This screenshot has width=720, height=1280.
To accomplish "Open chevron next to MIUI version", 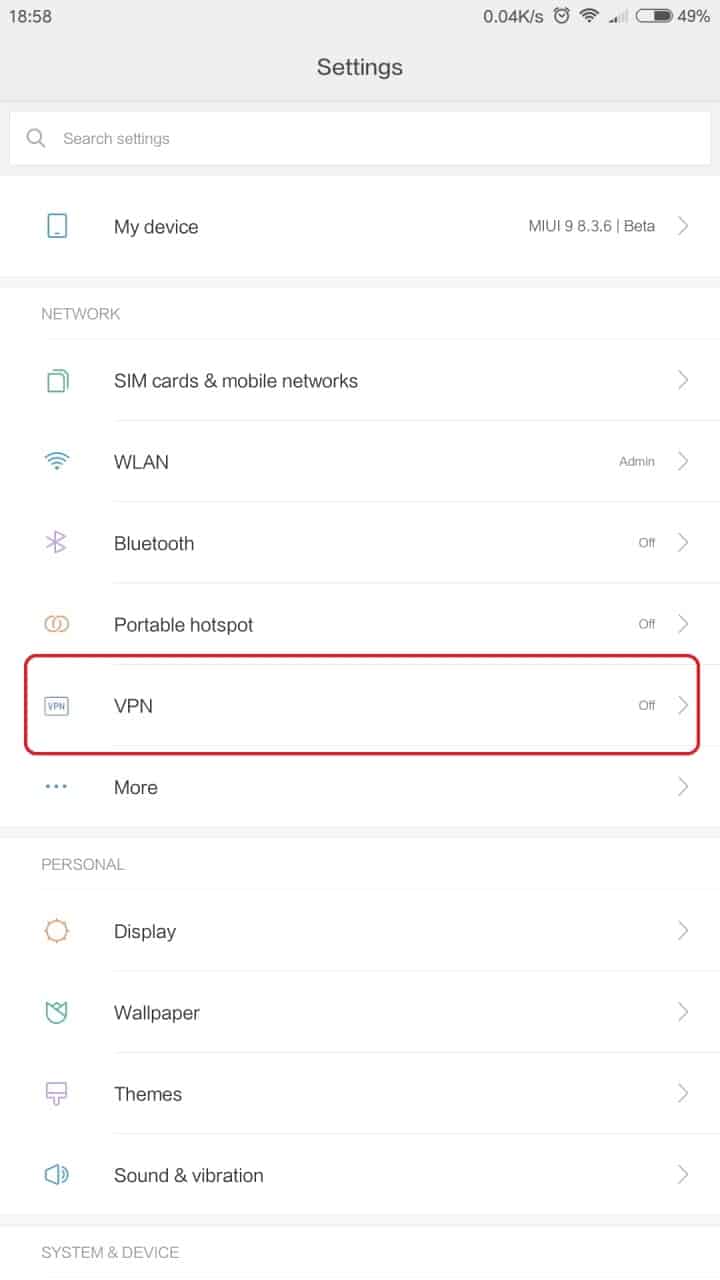I will pos(683,226).
